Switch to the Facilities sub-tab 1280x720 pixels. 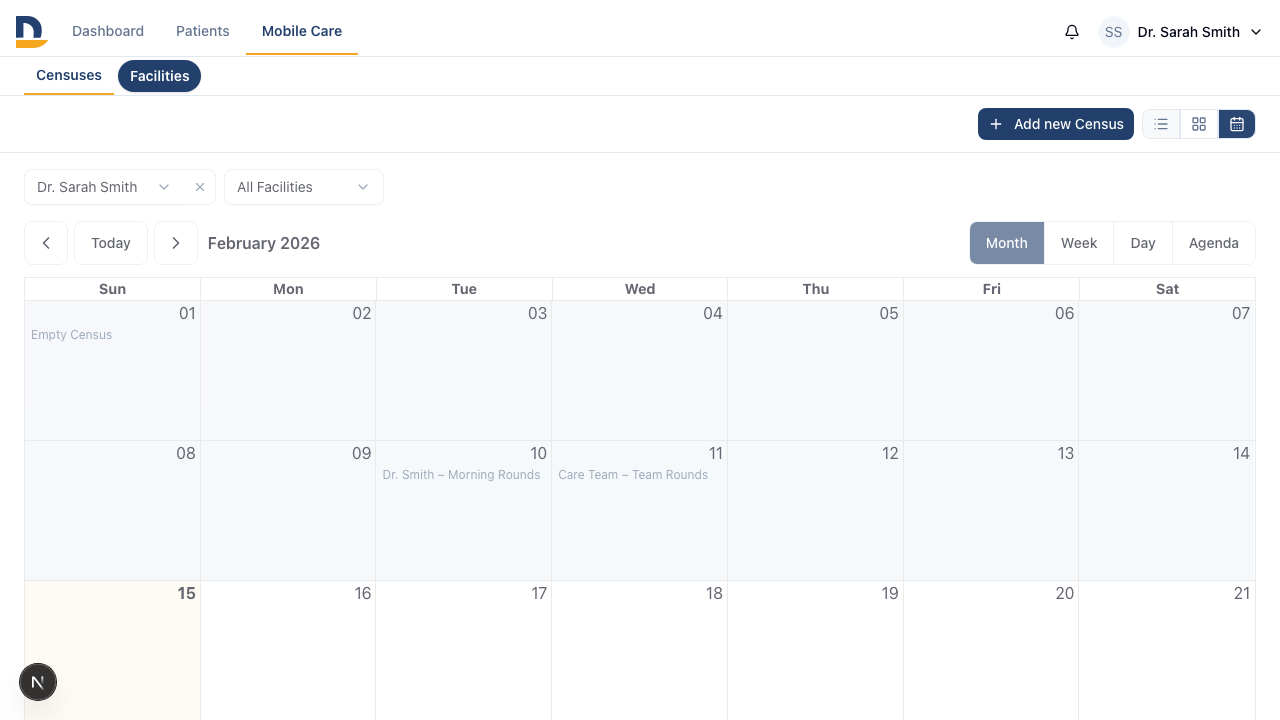(x=160, y=76)
